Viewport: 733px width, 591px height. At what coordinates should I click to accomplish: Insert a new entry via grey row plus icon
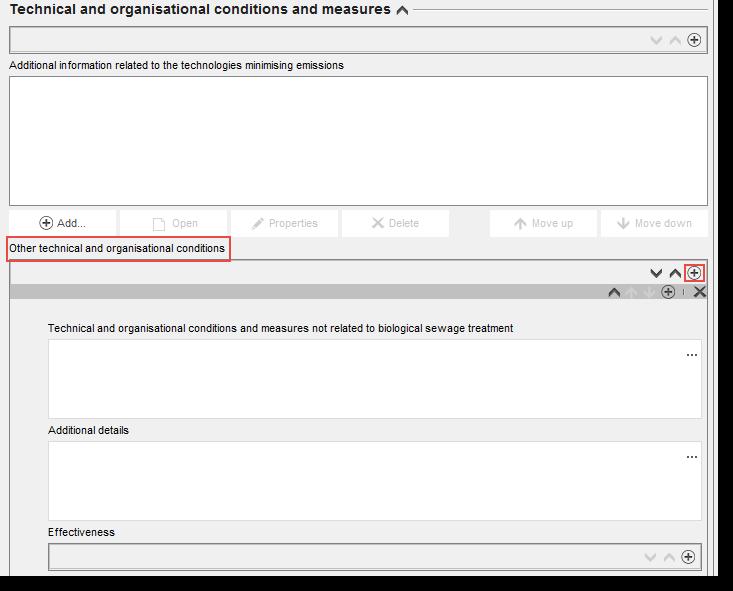point(668,292)
